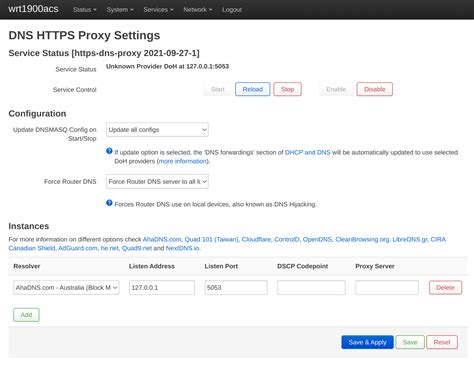Click Save & Apply button
474x367 pixels.
[367, 342]
